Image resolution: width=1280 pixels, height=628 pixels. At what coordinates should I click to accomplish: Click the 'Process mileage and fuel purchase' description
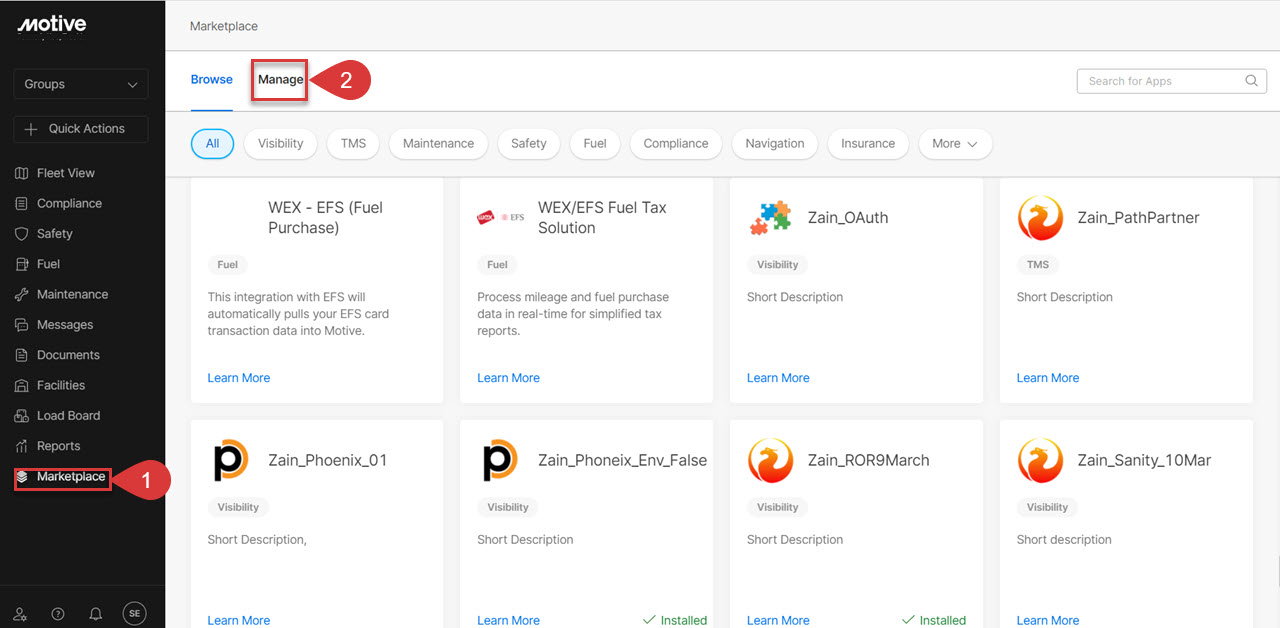pyautogui.click(x=573, y=314)
